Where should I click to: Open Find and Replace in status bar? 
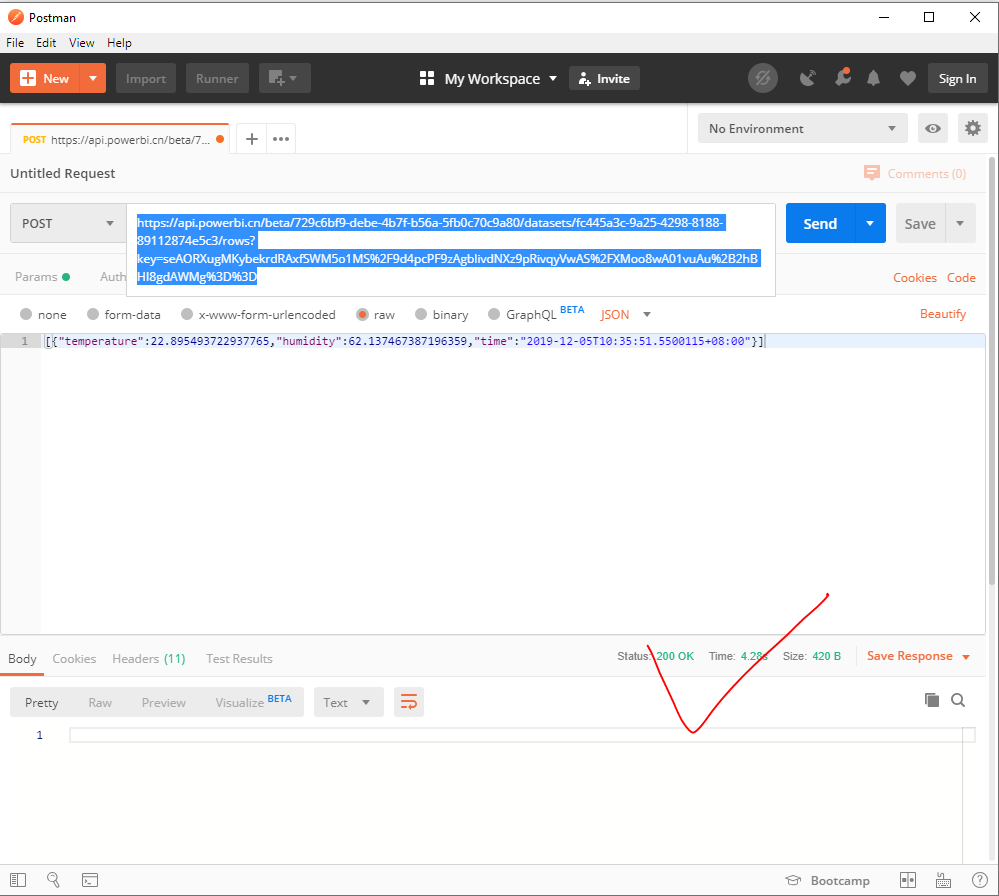click(x=54, y=880)
